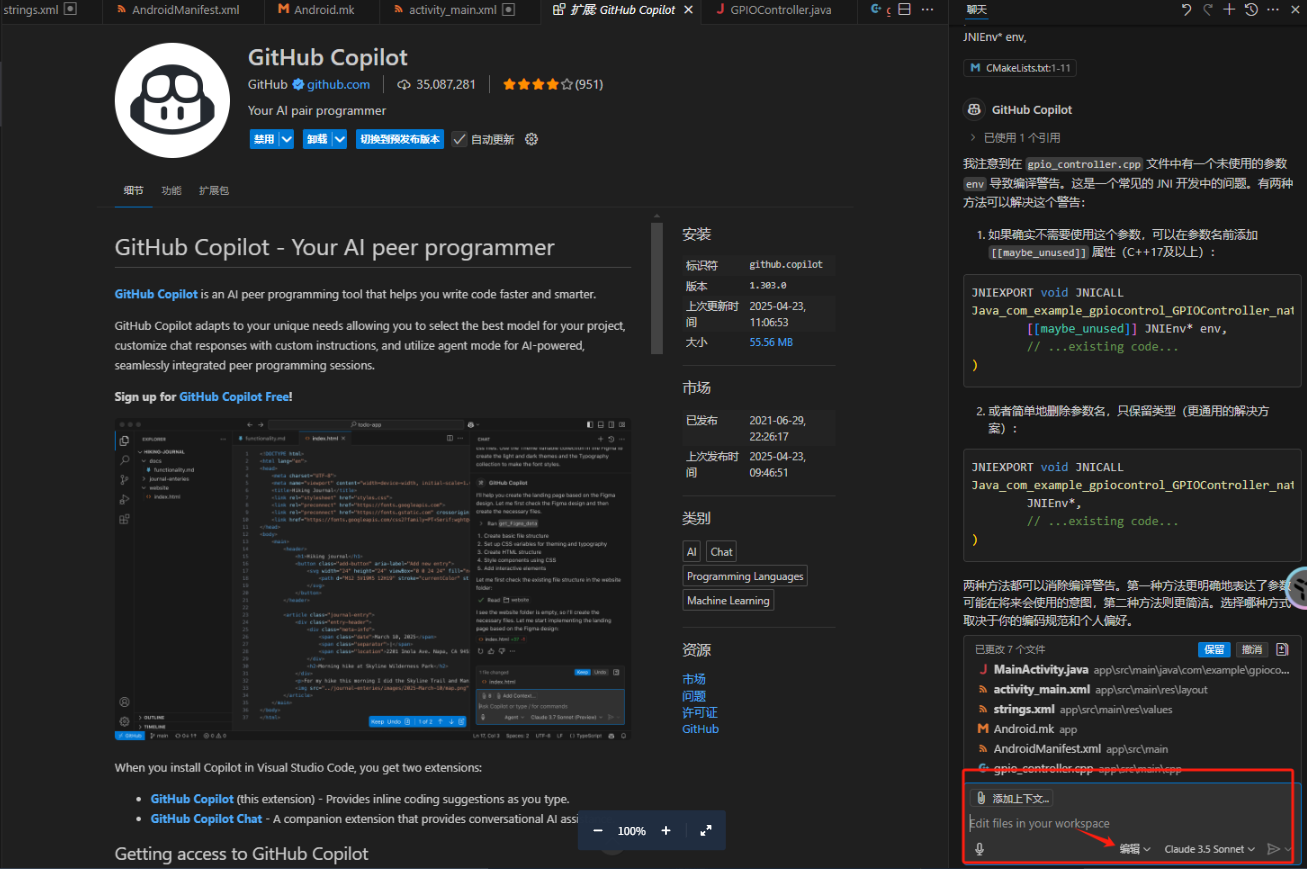Click the split editor layout icon
Viewport: 1307px width, 869px height.
904,10
